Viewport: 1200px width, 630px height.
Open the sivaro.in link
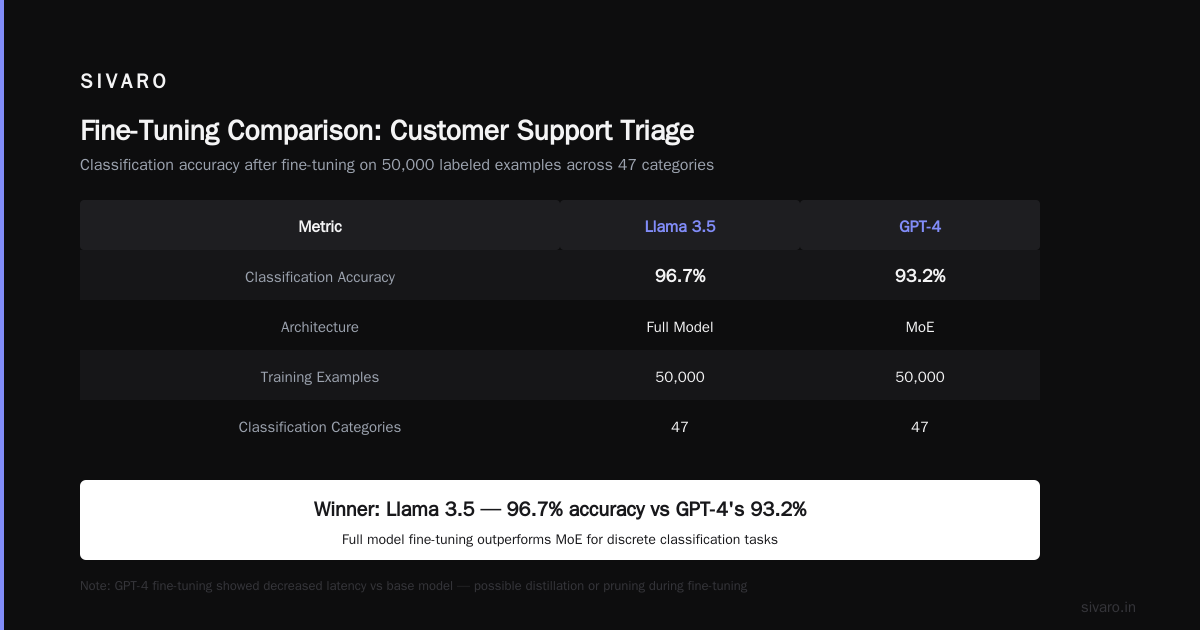[x=1109, y=607]
